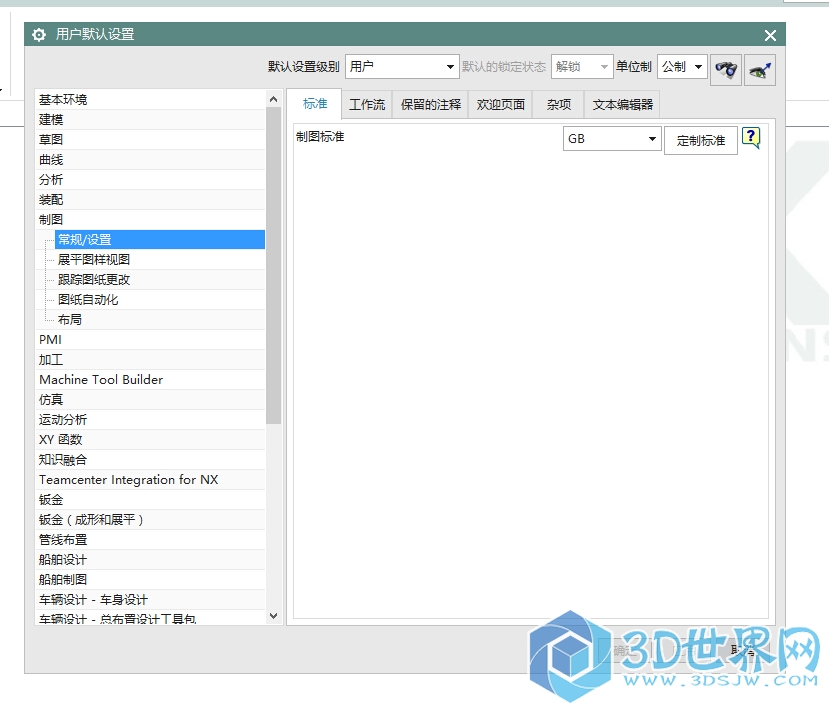
Task: Click the category tree scrollbar thumb
Action: click(x=273, y=265)
